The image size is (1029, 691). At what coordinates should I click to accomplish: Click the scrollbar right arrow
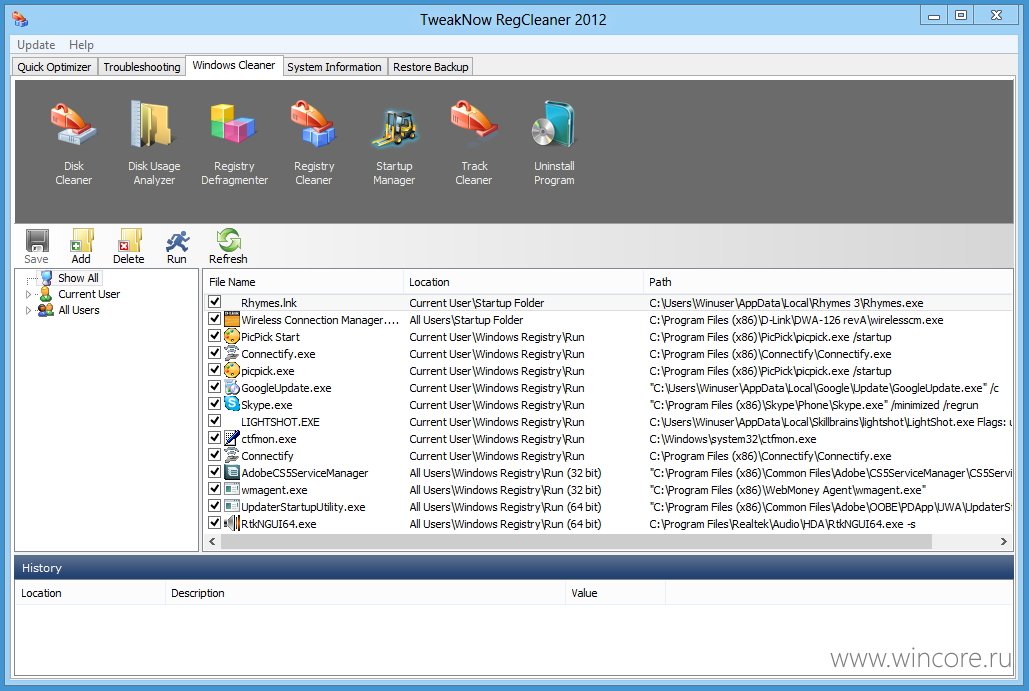tap(1003, 541)
